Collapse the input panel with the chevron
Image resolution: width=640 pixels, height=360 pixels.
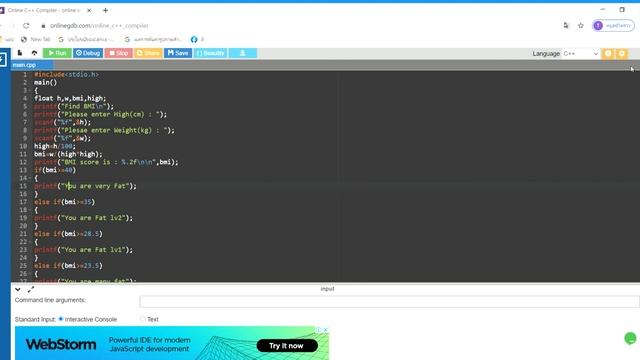tap(18, 289)
